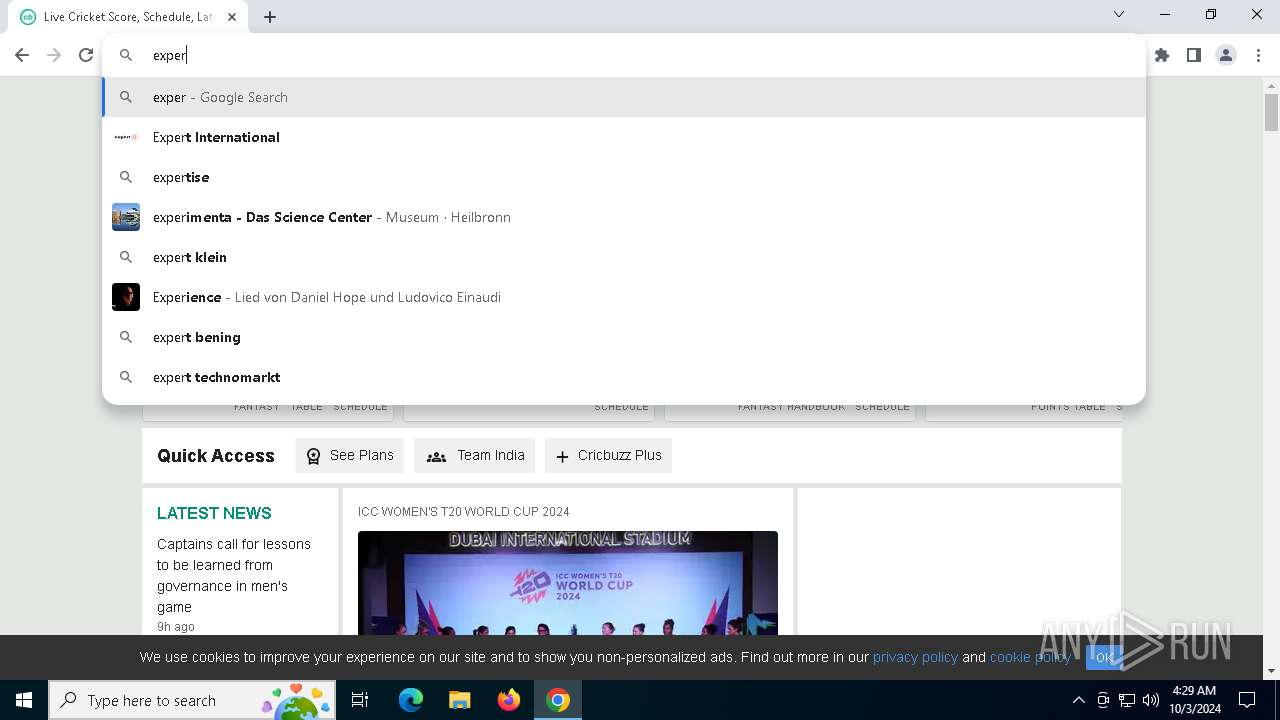Image resolution: width=1280 pixels, height=720 pixels.
Task: Open Chrome's three-dot menu
Action: click(x=1258, y=55)
